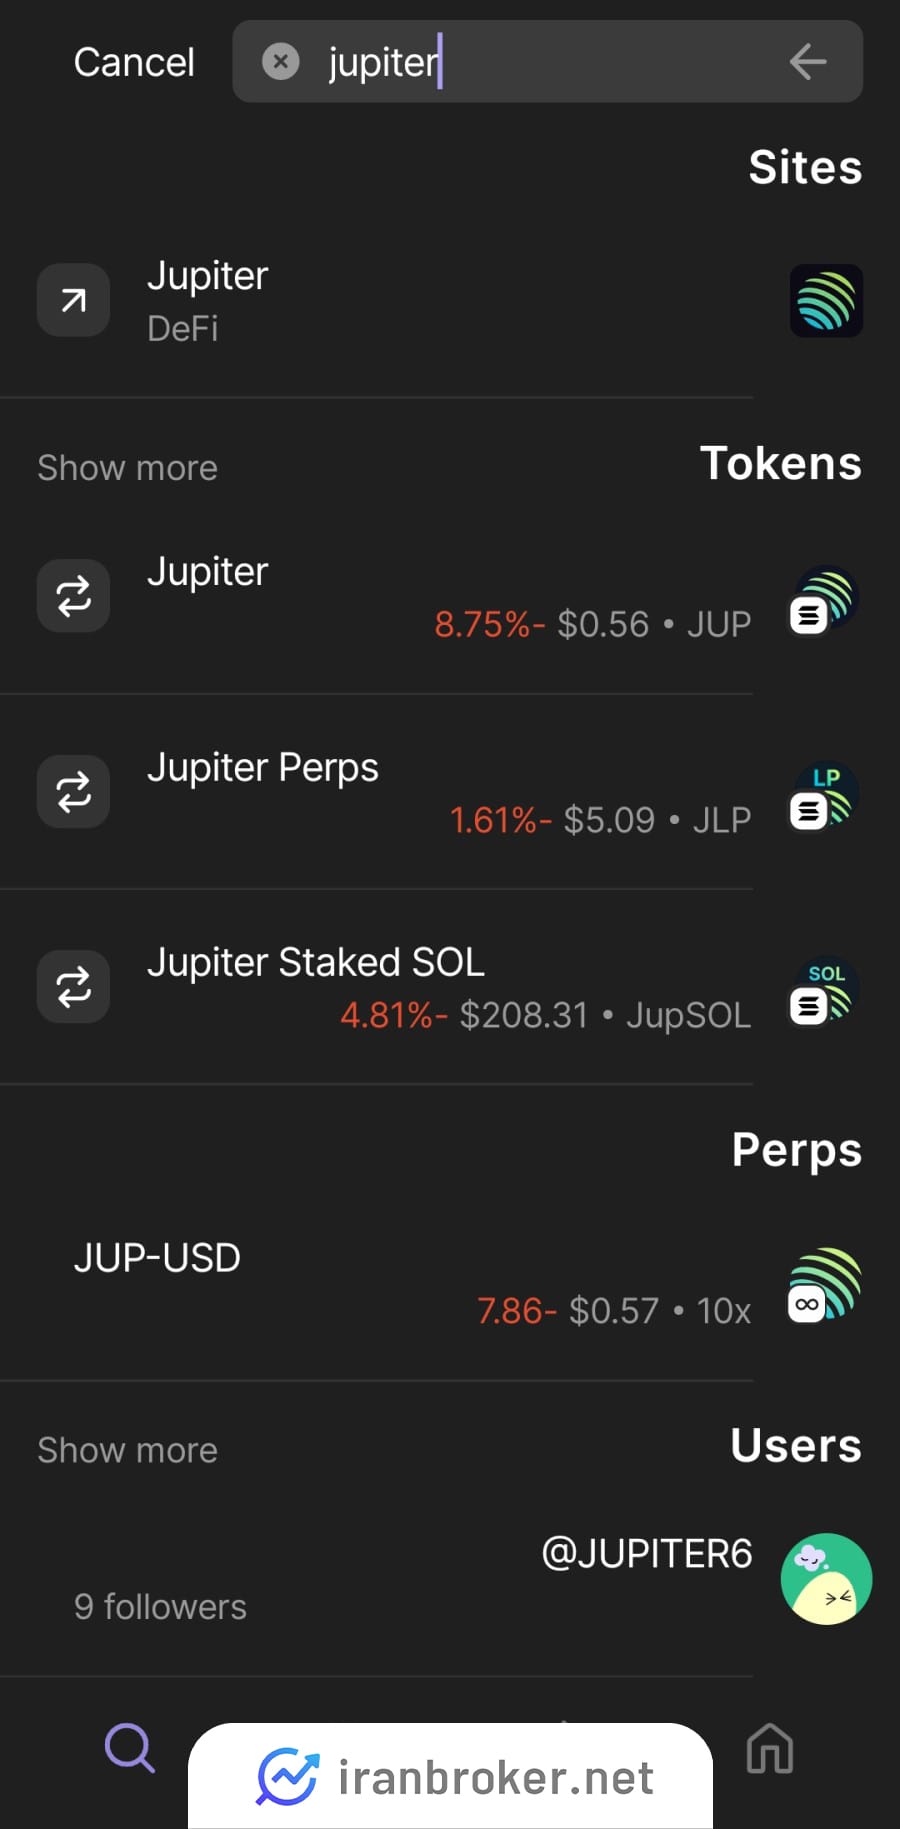Open @JUPITER6 user avatar
This screenshot has height=1829, width=900.
[x=826, y=1579]
